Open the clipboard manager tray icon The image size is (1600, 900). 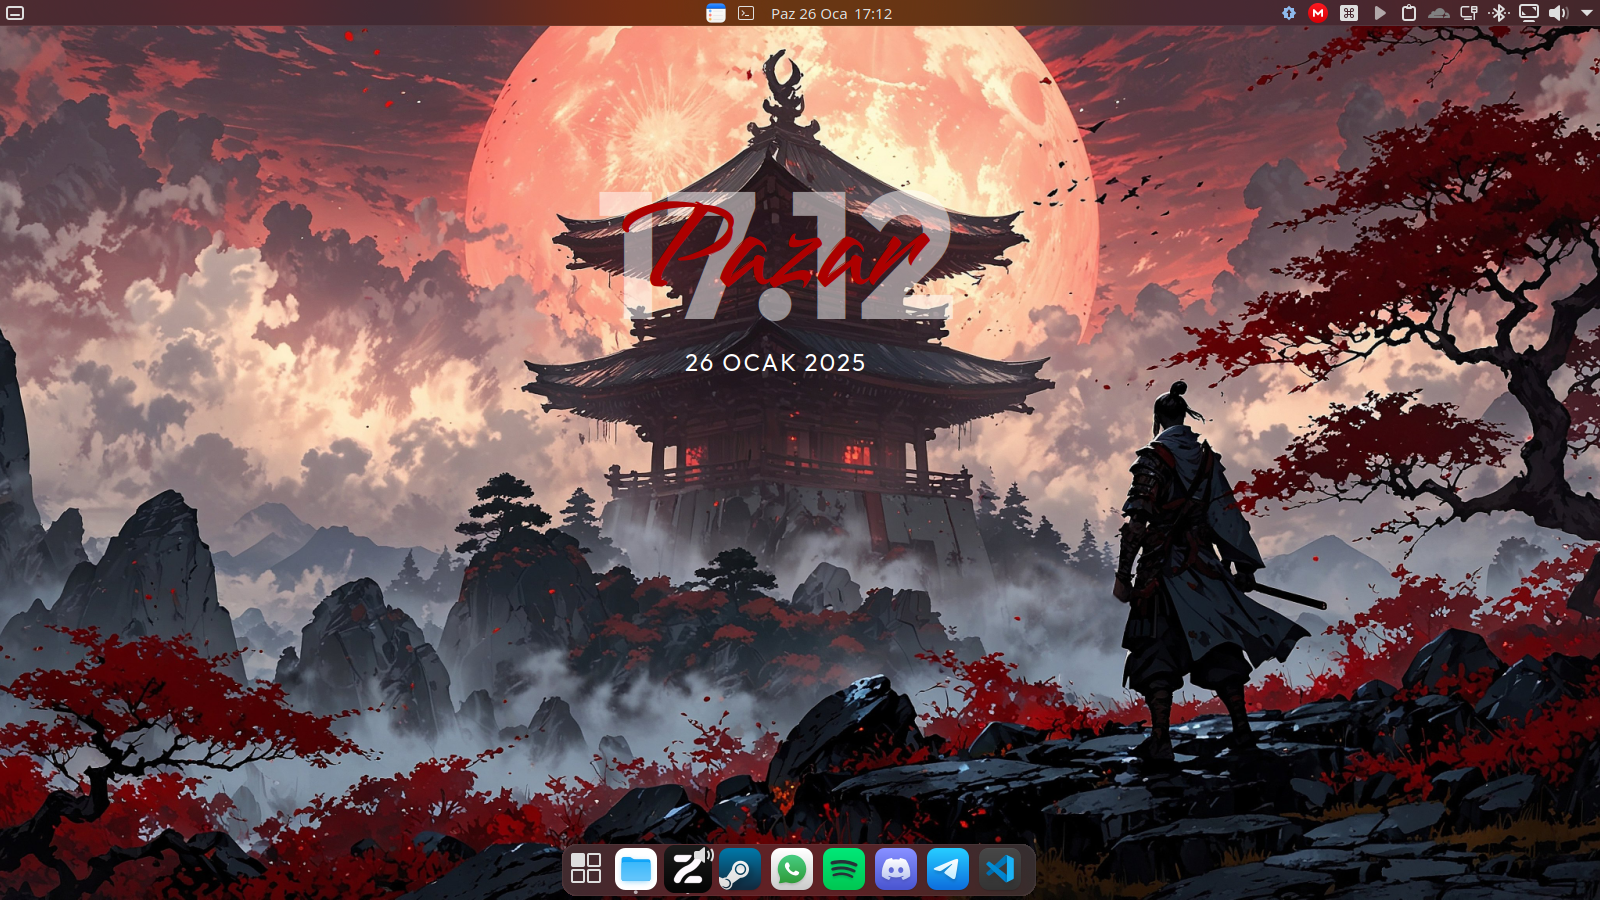click(x=1409, y=13)
